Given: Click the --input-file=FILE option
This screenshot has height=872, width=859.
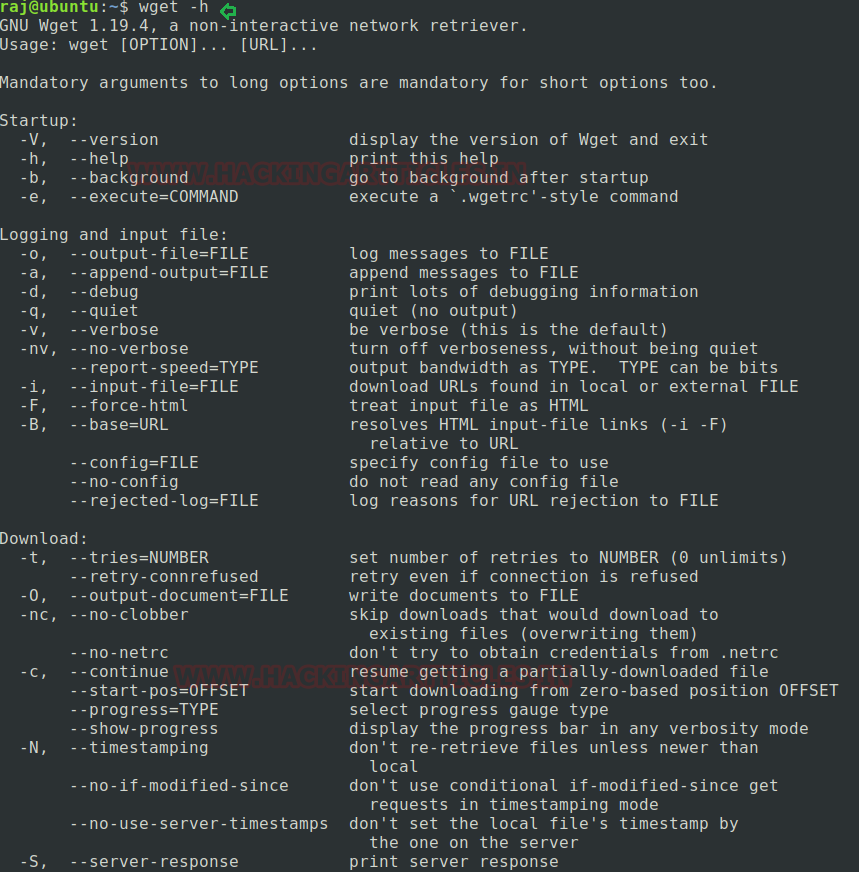Looking at the screenshot, I should [153, 387].
